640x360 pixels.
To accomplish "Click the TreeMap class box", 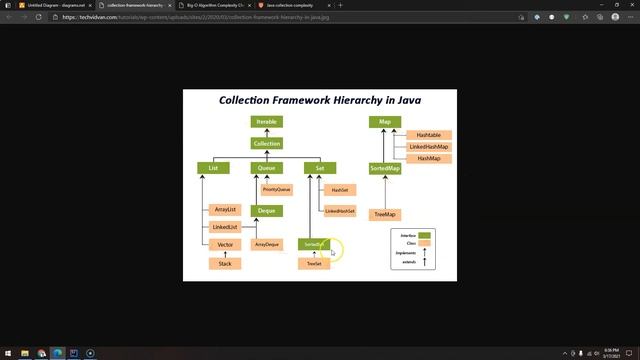I will (x=385, y=215).
